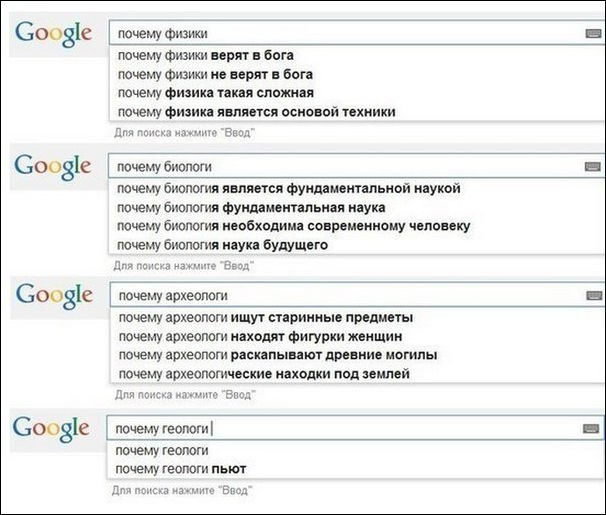This screenshot has width=606, height=515.
Task: Select suggestion 'почему биология наука будущего'
Action: (x=222, y=245)
